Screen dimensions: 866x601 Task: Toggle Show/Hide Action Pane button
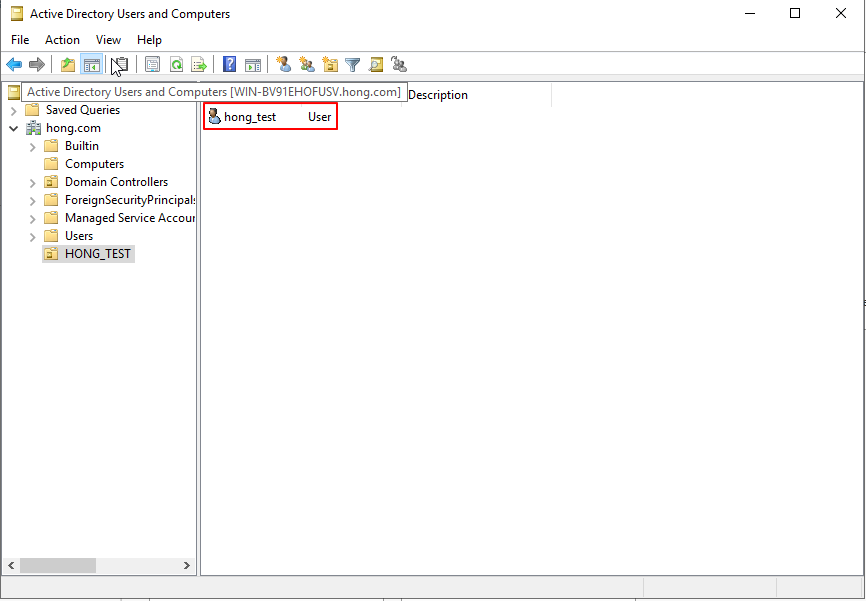pos(253,65)
